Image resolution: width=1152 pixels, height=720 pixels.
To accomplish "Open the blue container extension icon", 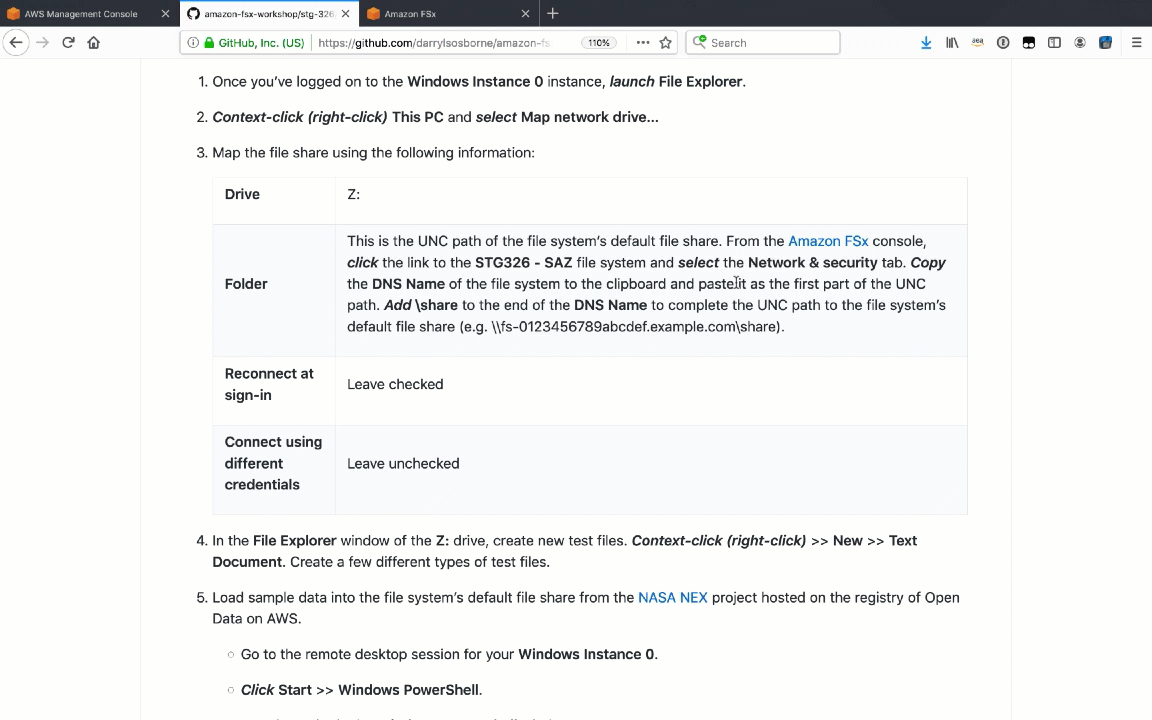I will pos(1106,43).
